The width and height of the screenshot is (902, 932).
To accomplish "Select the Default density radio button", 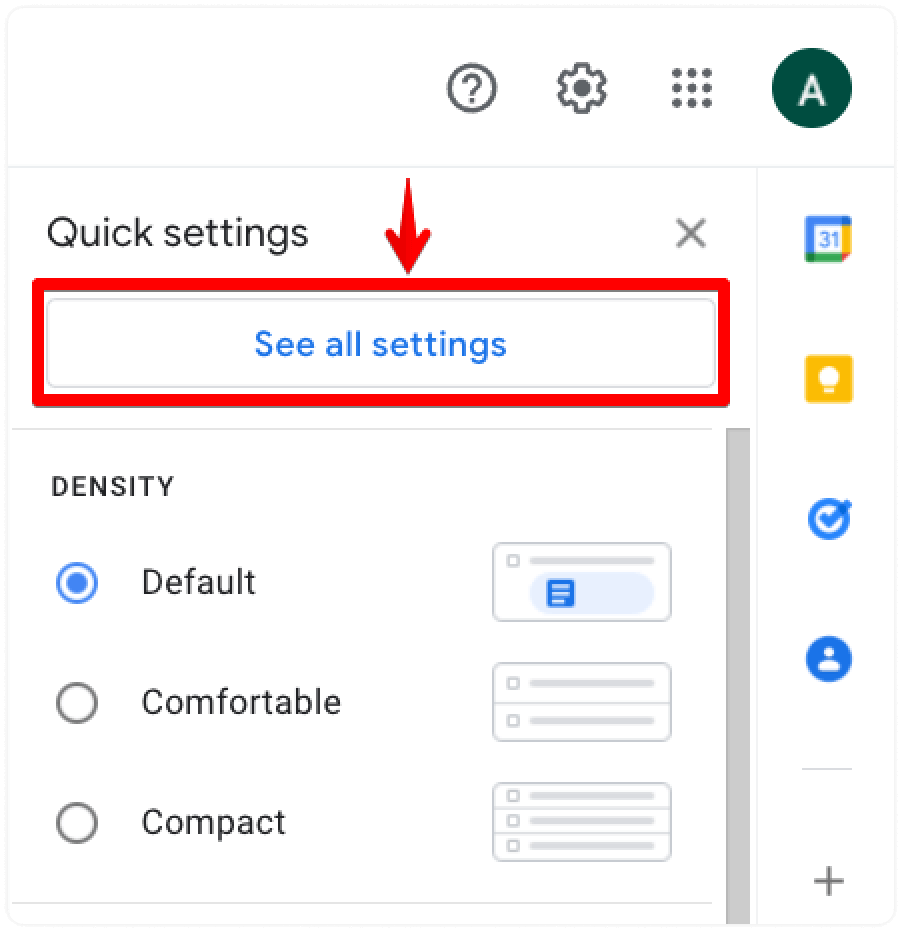I will [x=77, y=582].
